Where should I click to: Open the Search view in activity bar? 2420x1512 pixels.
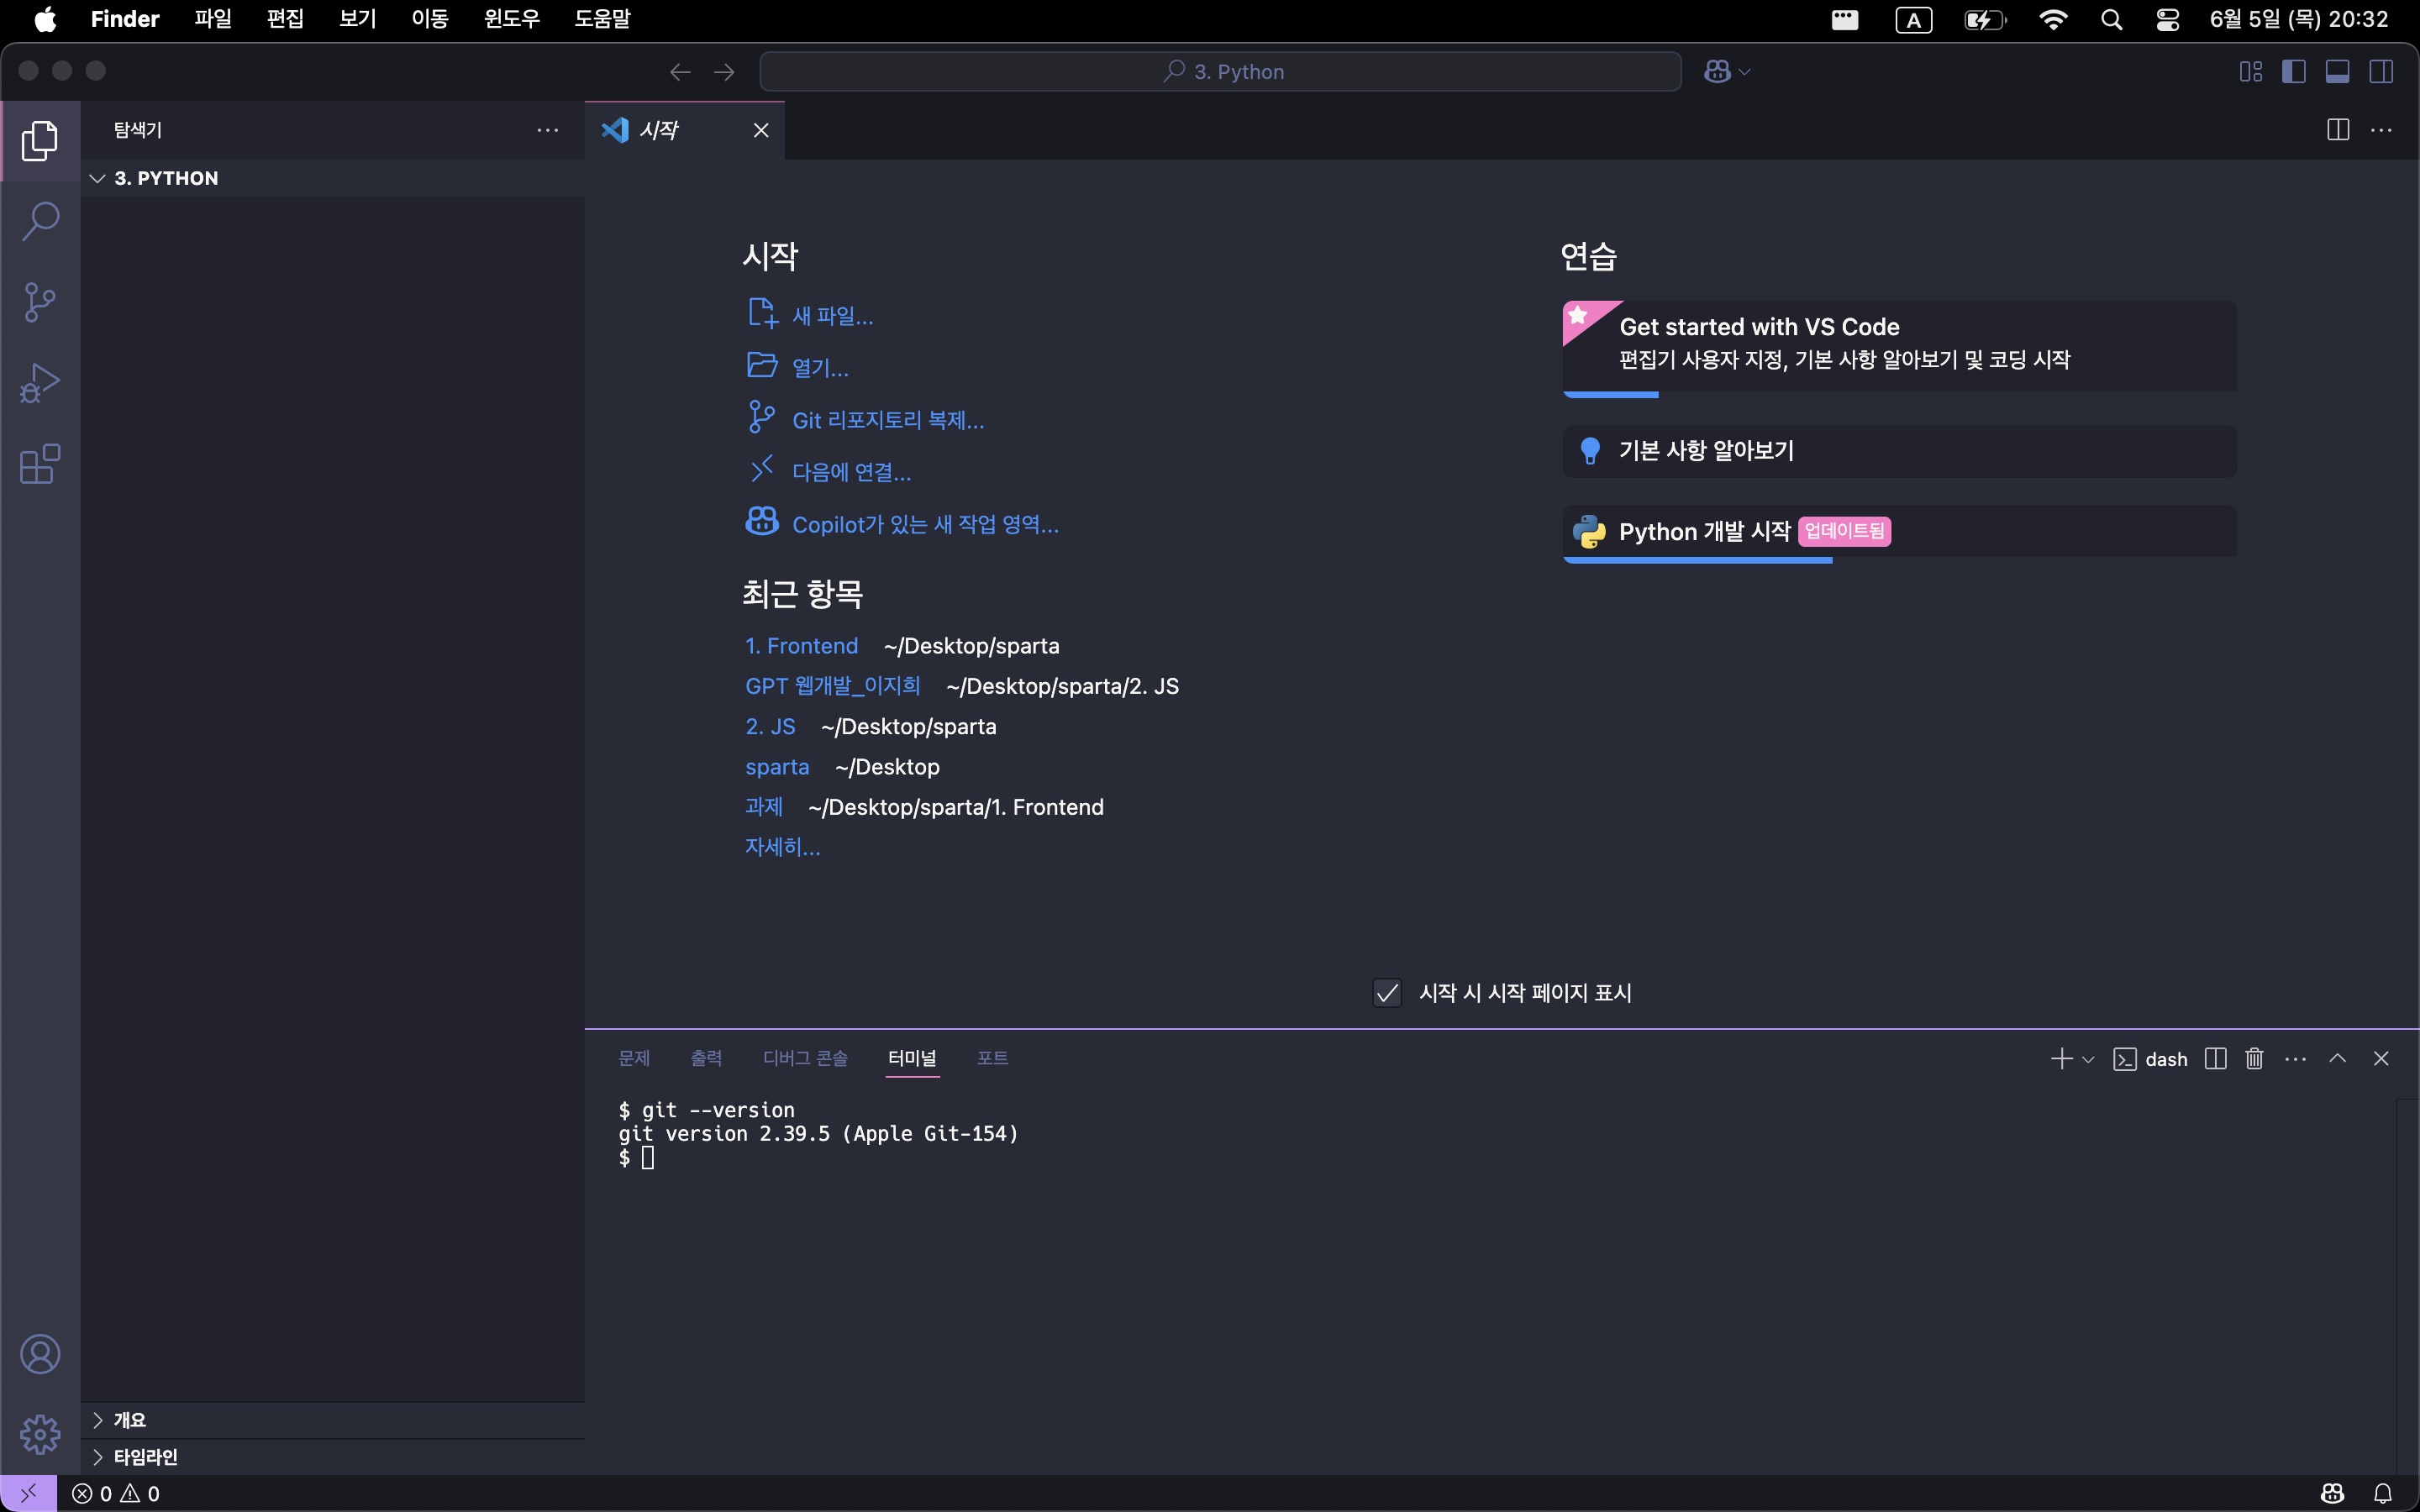point(40,221)
